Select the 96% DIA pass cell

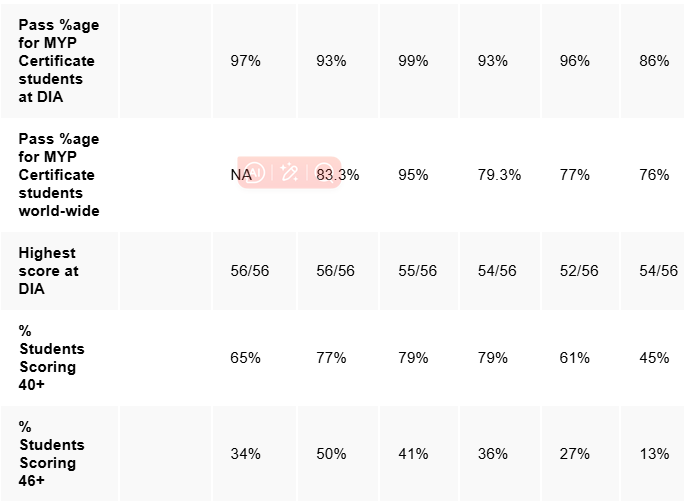(574, 61)
